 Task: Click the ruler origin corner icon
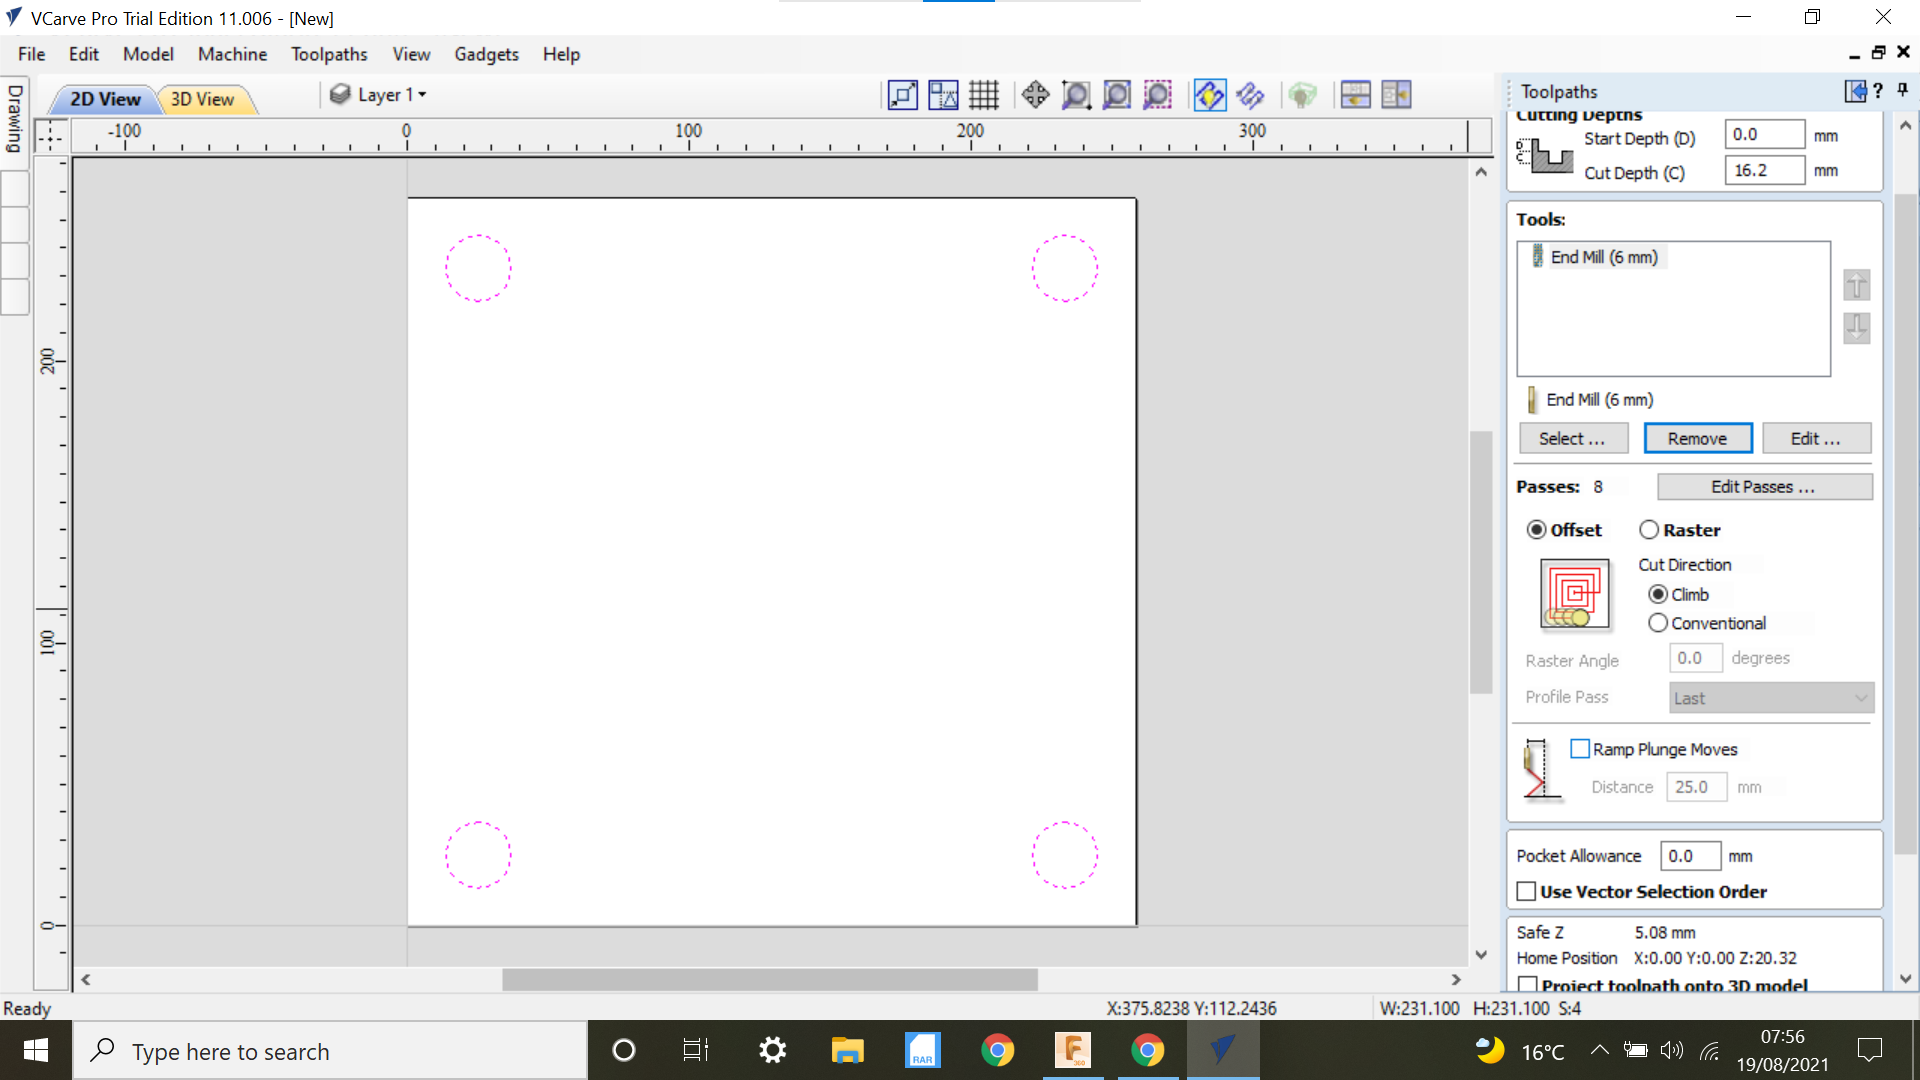point(50,135)
